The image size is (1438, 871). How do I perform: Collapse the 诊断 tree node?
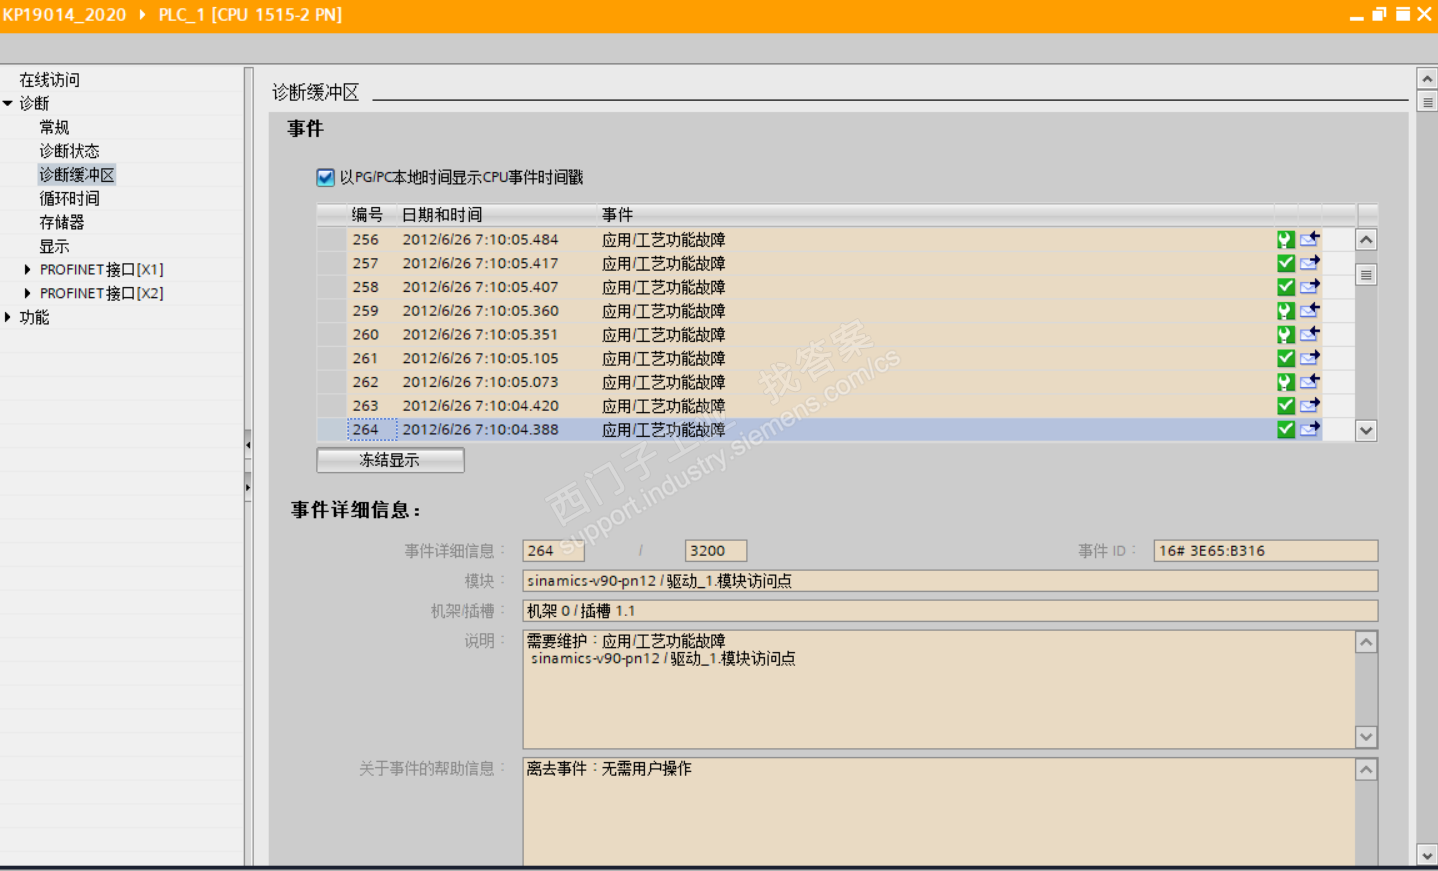tap(8, 104)
